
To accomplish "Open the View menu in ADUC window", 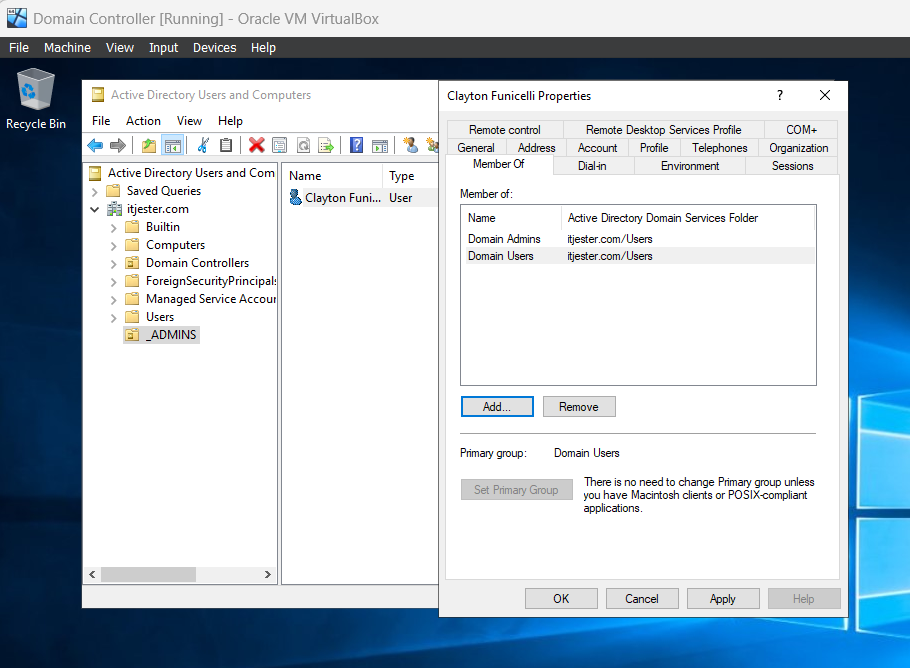I will coord(189,121).
